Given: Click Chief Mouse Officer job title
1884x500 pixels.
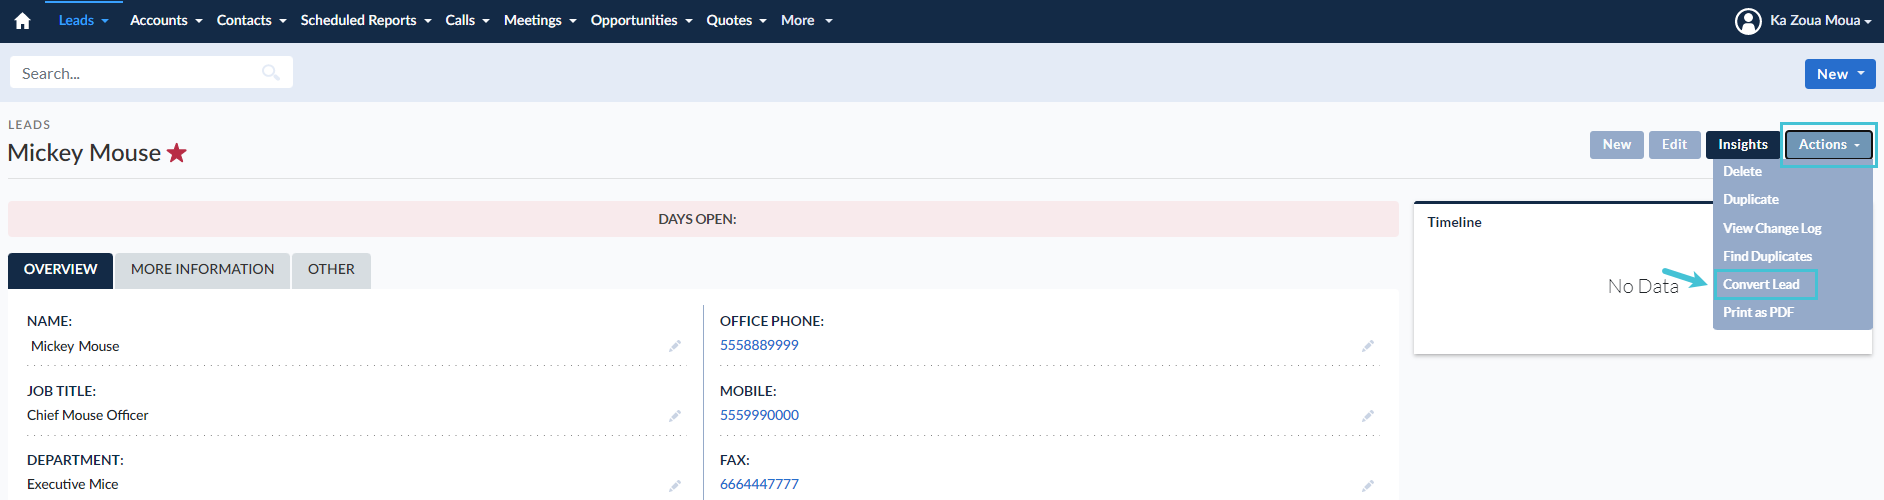Looking at the screenshot, I should (x=87, y=415).
